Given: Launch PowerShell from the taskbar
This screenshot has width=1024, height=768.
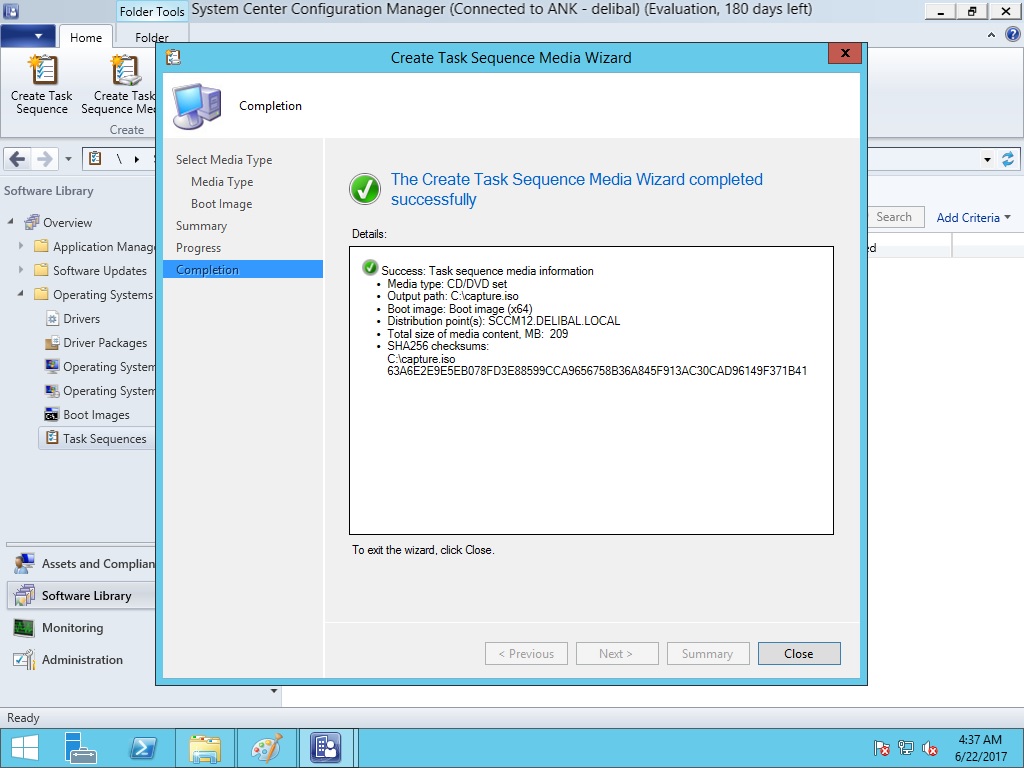Looking at the screenshot, I should click(143, 748).
